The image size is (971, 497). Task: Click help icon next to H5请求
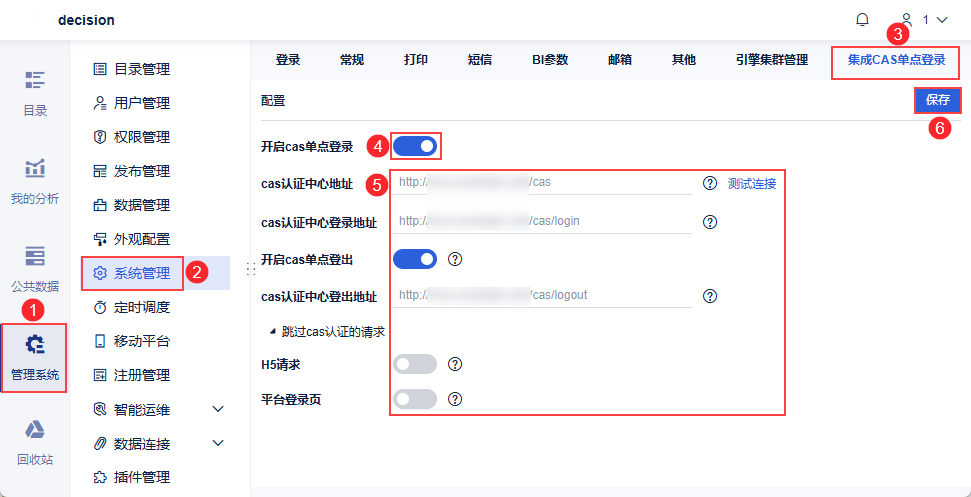(455, 364)
